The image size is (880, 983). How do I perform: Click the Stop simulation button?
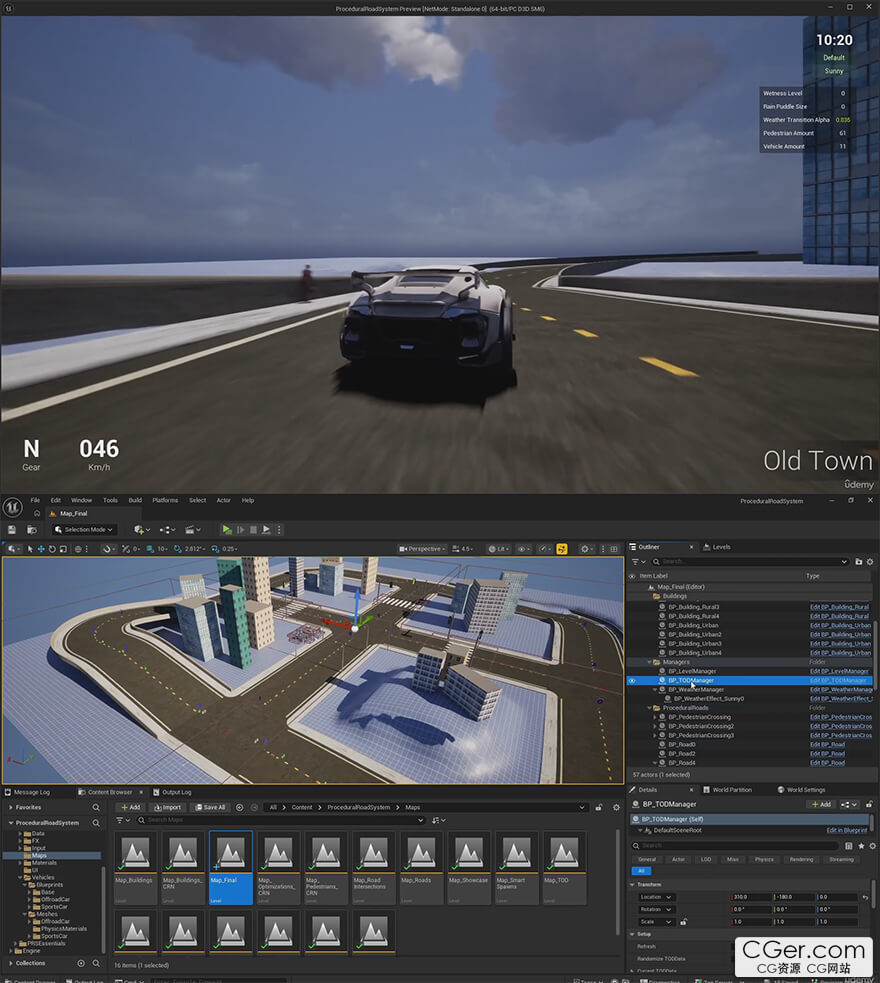click(254, 529)
